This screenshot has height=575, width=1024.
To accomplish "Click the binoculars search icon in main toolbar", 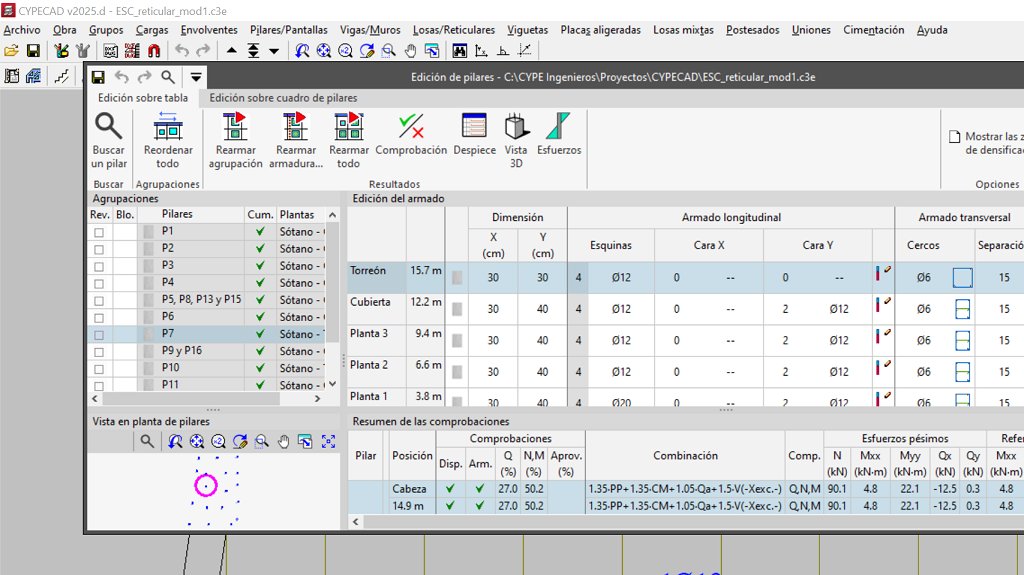I will point(460,51).
